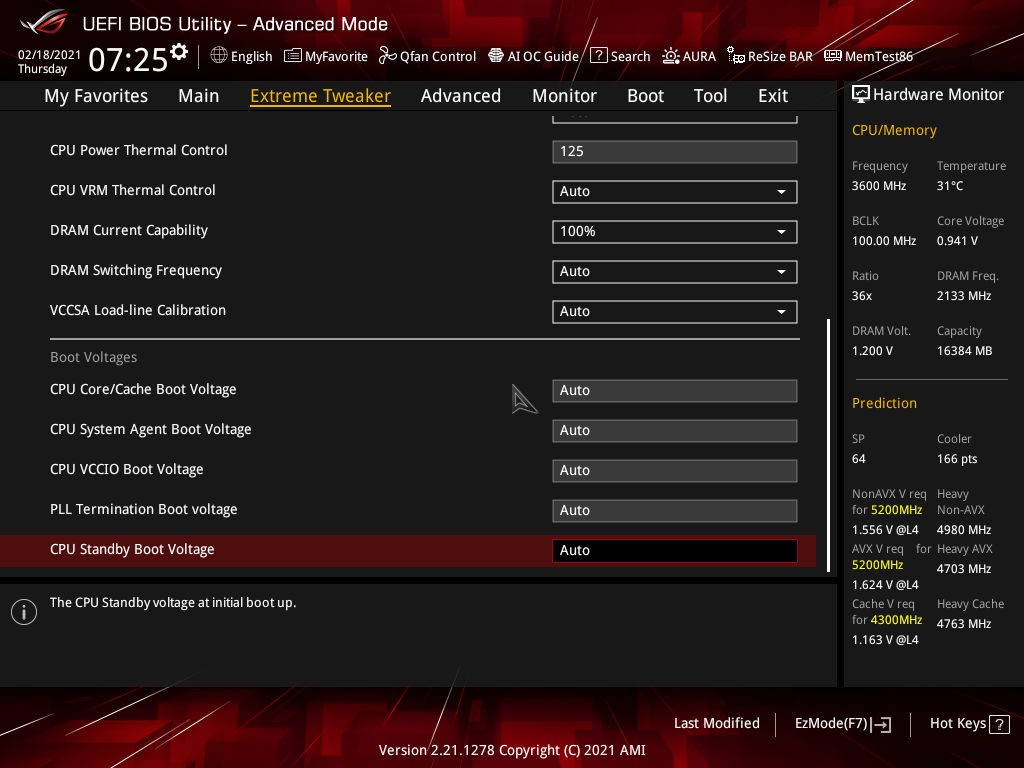Image resolution: width=1024 pixels, height=768 pixels.
Task: Click the 166 pts cooler score
Action: coord(957,459)
